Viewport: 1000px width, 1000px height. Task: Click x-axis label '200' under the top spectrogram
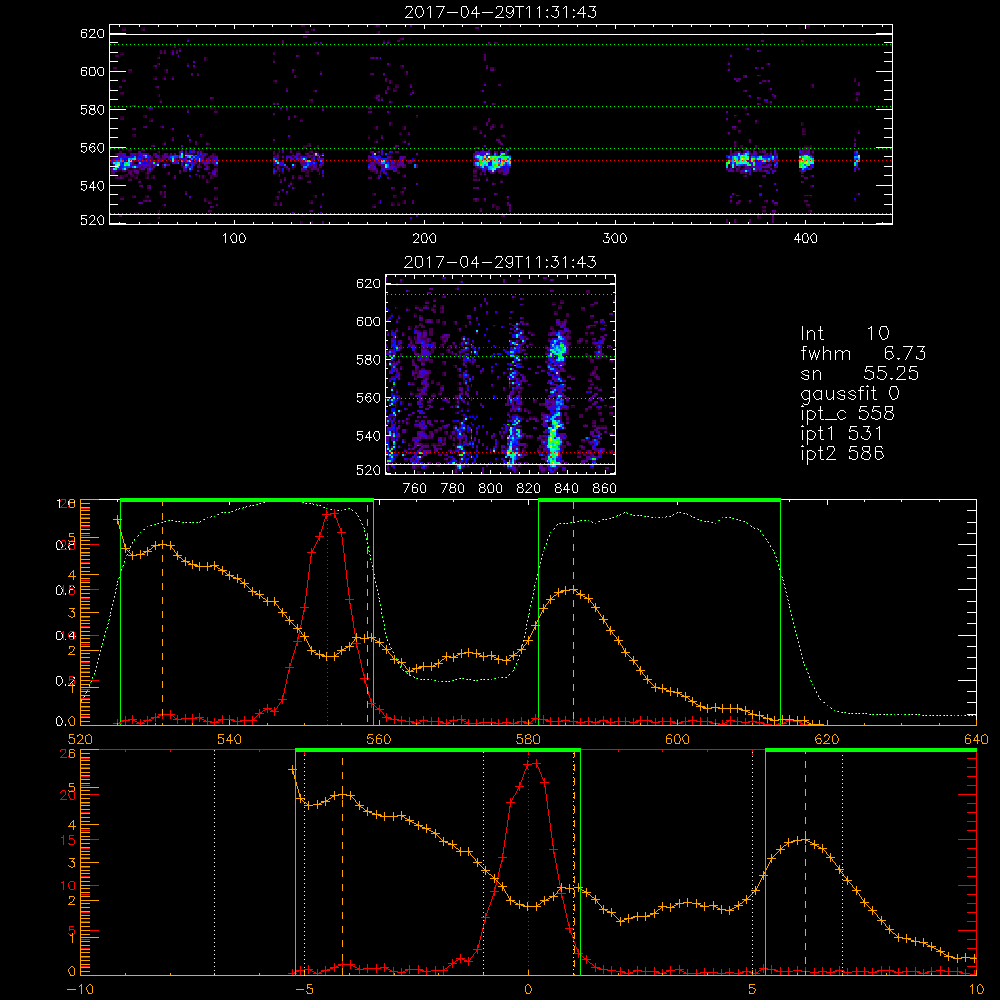tap(424, 239)
